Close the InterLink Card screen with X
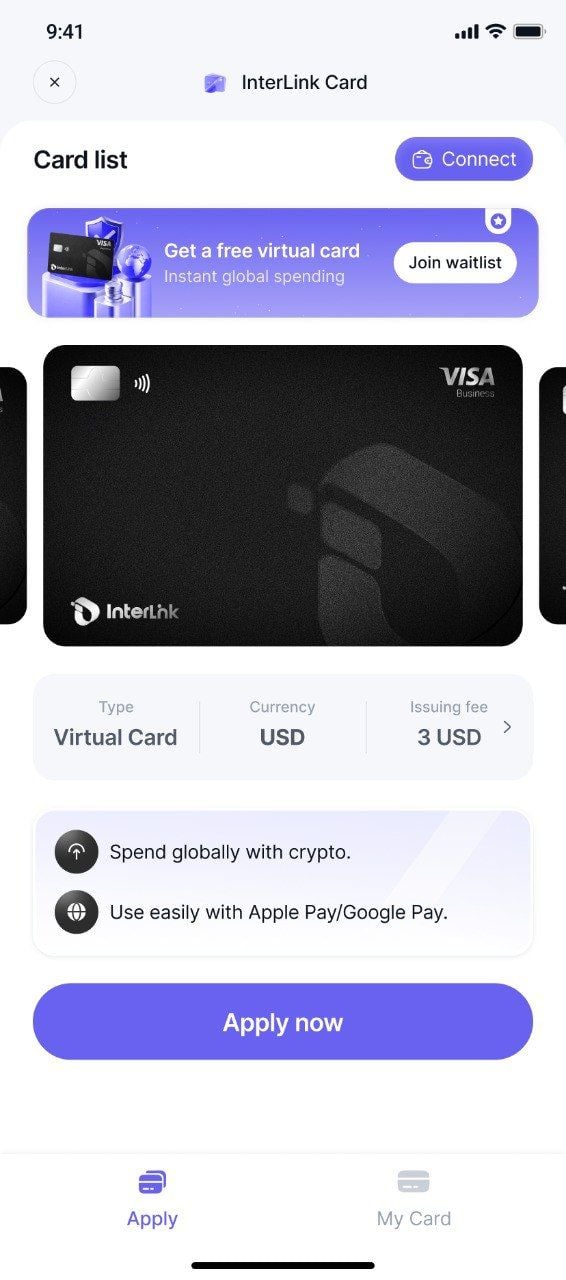 pos(54,82)
